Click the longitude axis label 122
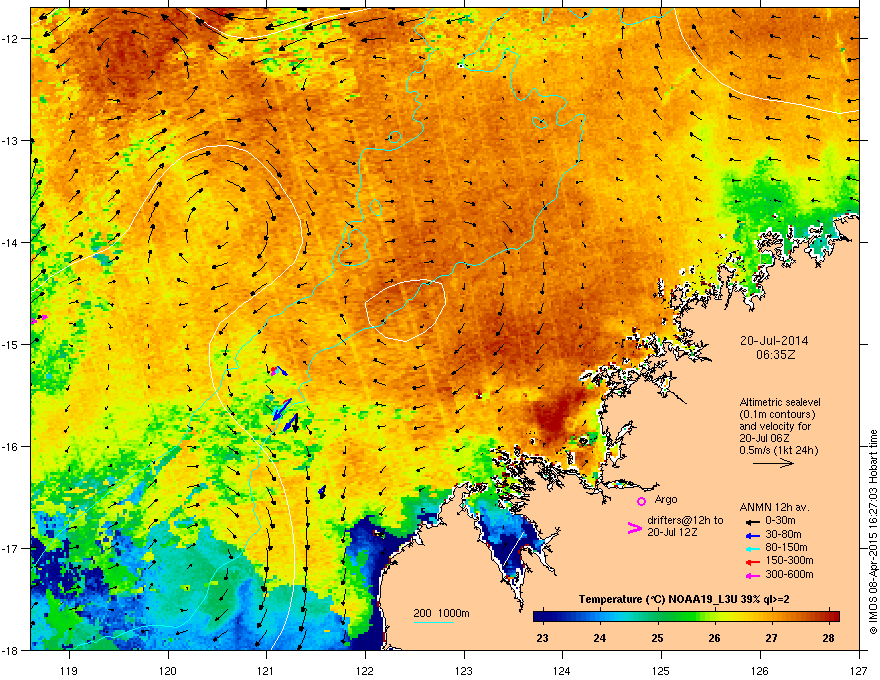The height and width of the screenshot is (680, 880). pyautogui.click(x=365, y=670)
